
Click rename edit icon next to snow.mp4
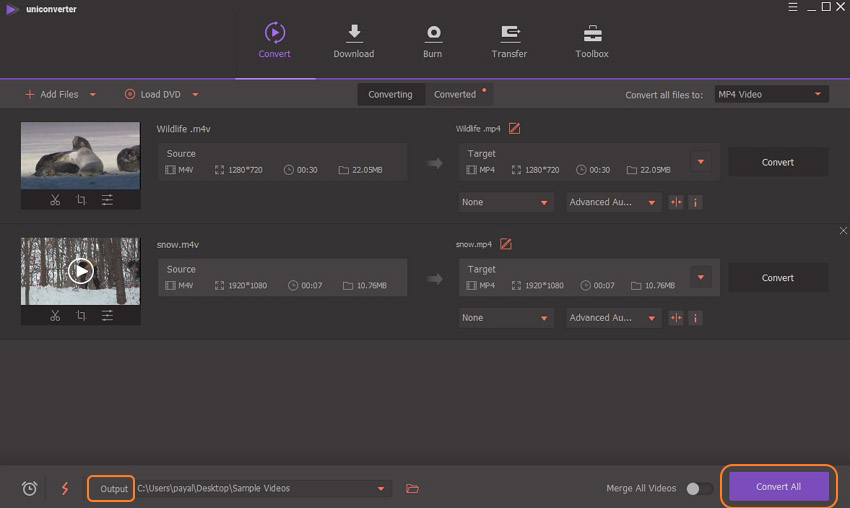click(505, 244)
